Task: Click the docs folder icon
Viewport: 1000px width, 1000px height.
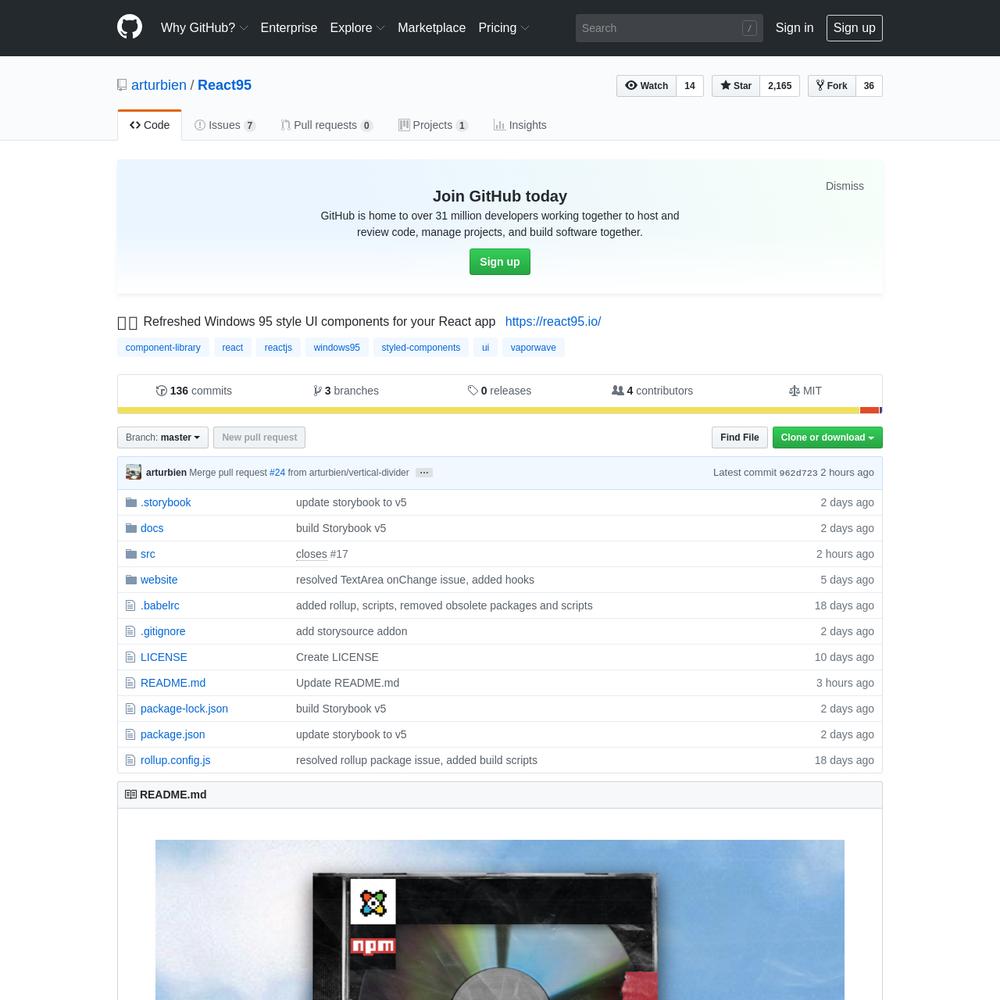Action: [x=131, y=528]
